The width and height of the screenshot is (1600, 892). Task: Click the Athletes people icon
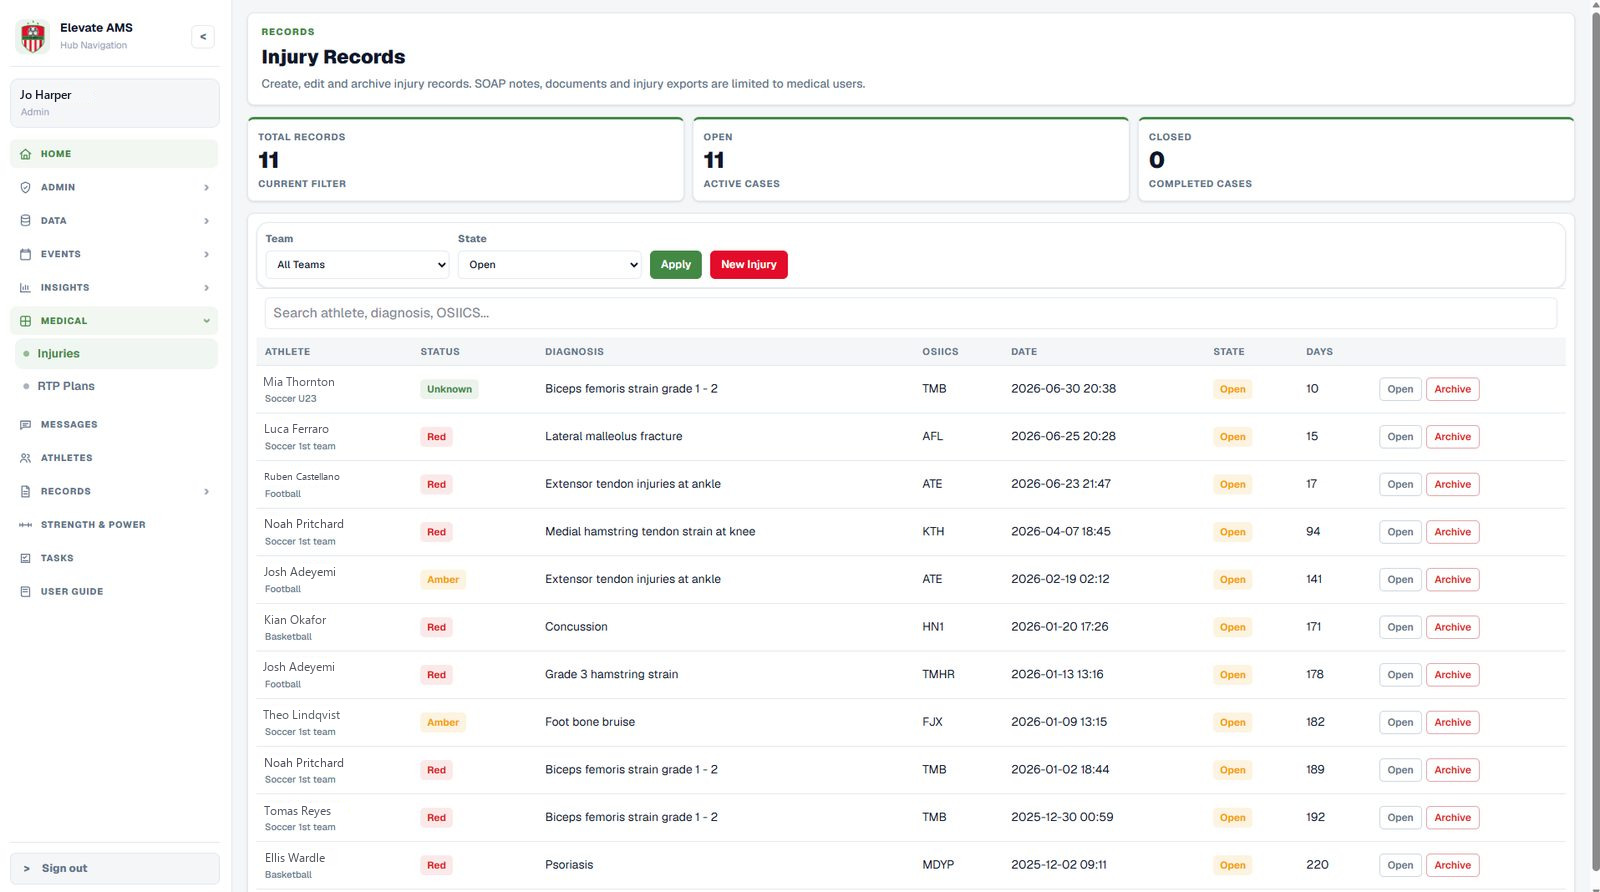(x=26, y=458)
